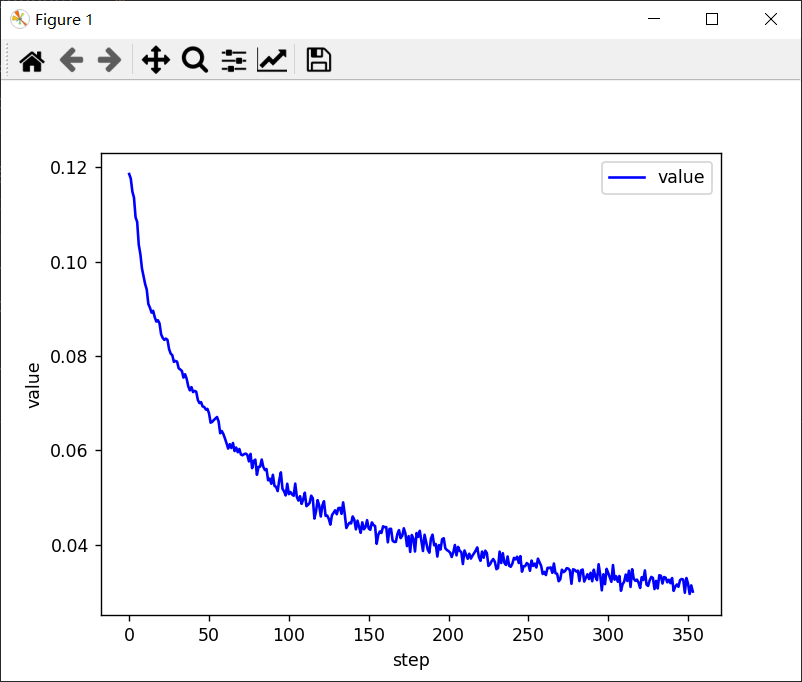
Task: Click the 0.12 tick label on y-axis
Action: pyautogui.click(x=70, y=169)
